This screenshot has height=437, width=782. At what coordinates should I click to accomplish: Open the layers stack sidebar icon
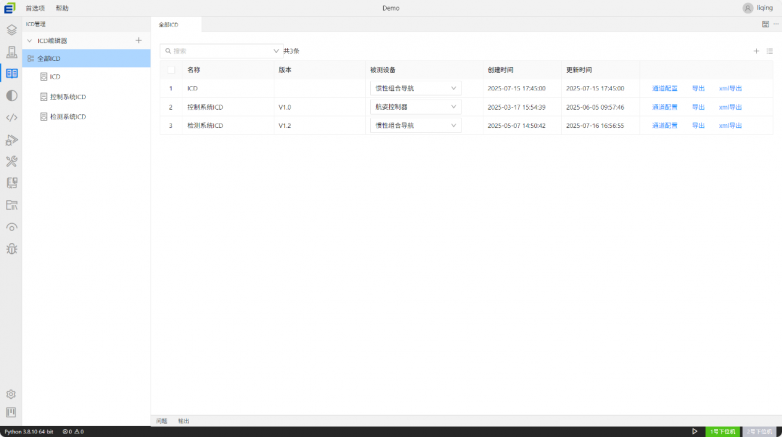tap(11, 30)
